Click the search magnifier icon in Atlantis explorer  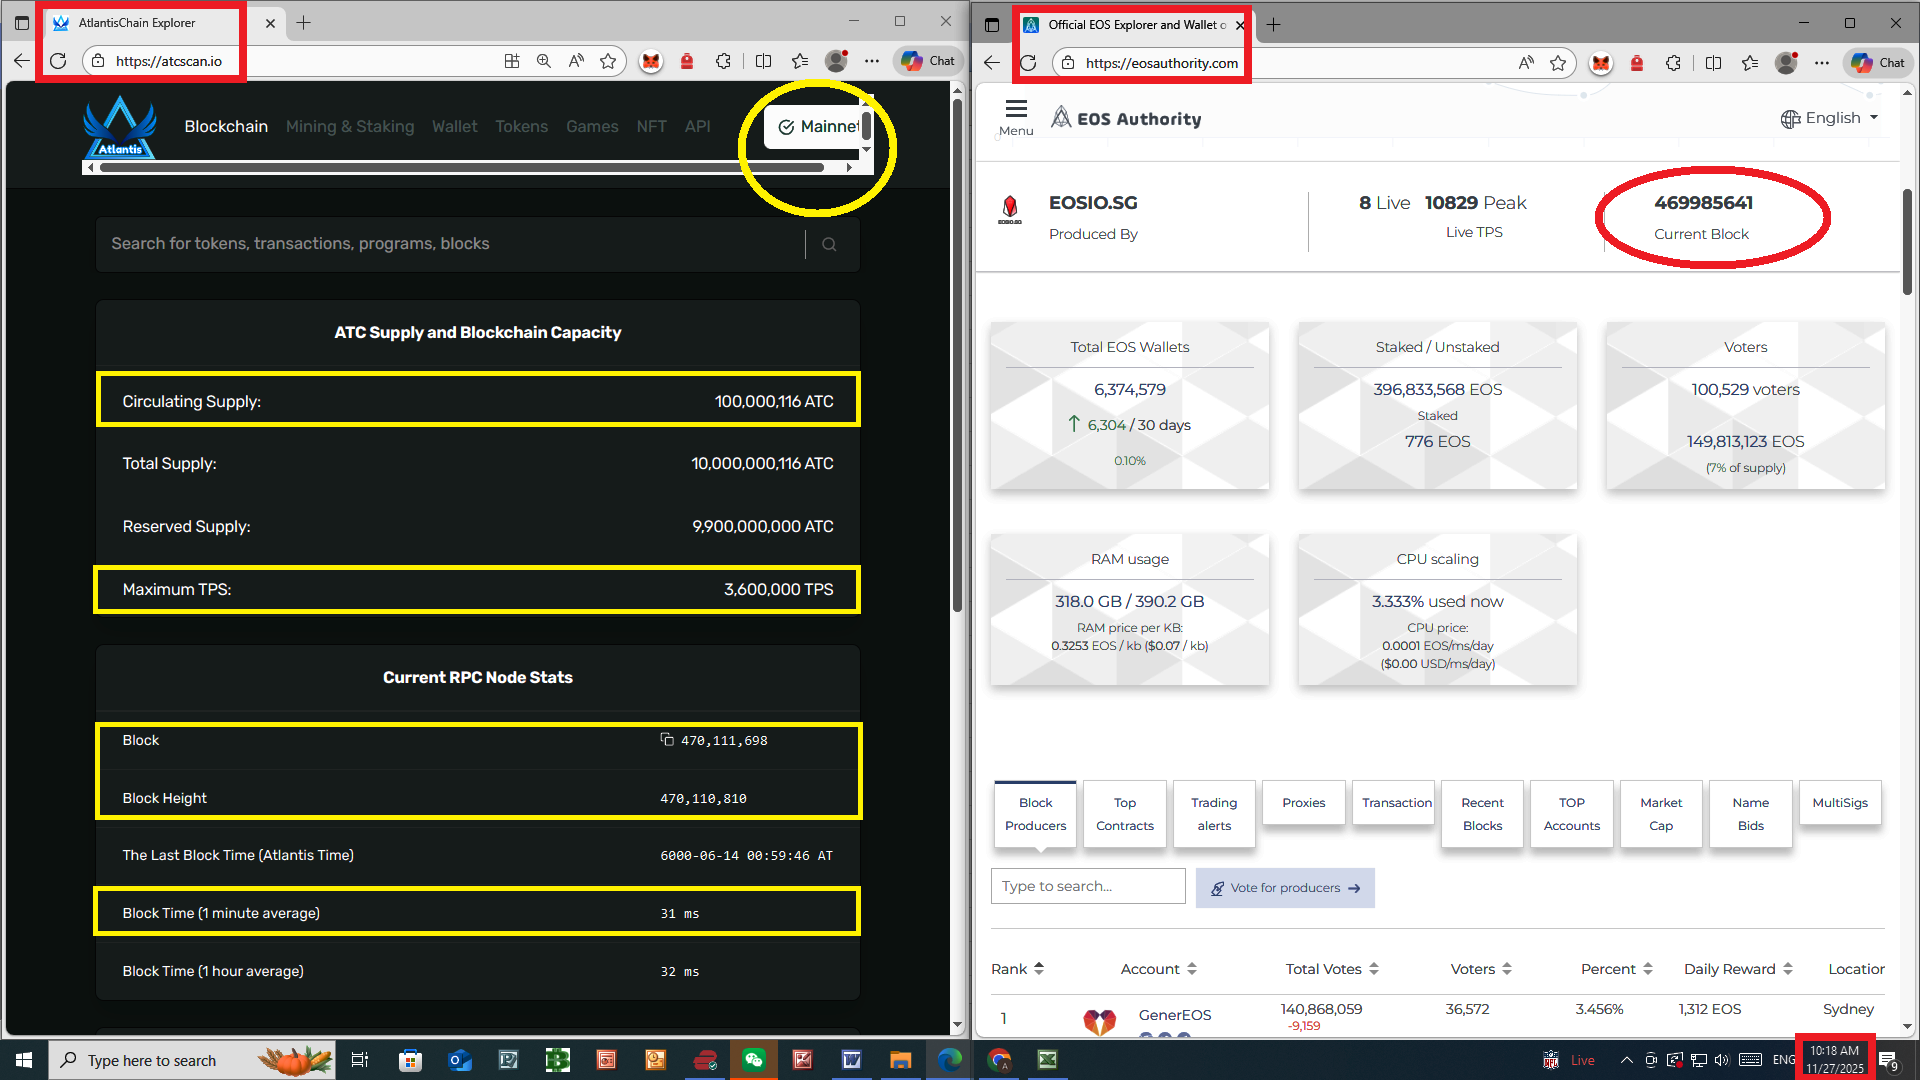tap(828, 245)
